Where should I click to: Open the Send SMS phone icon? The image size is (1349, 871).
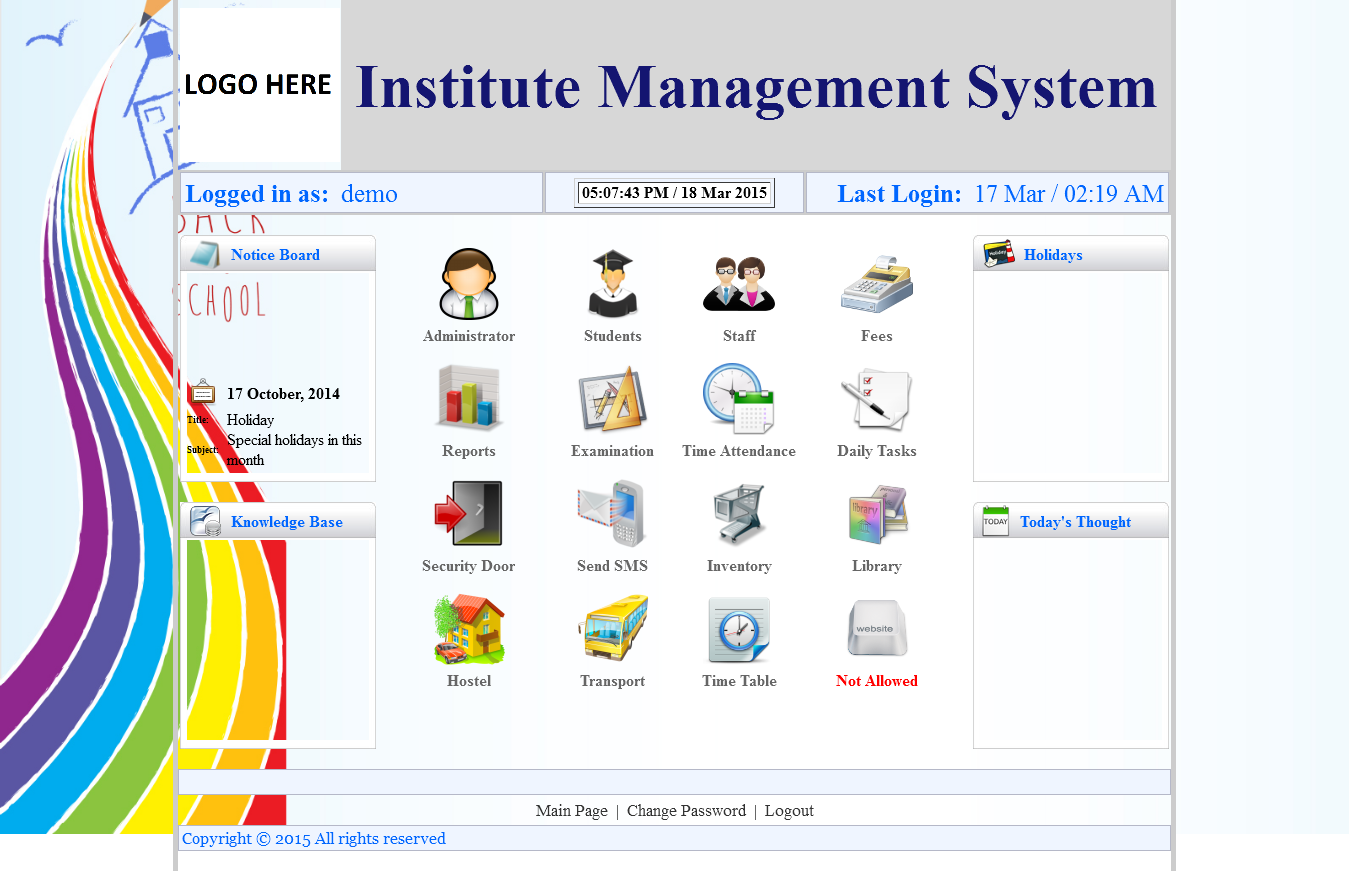pyautogui.click(x=612, y=513)
